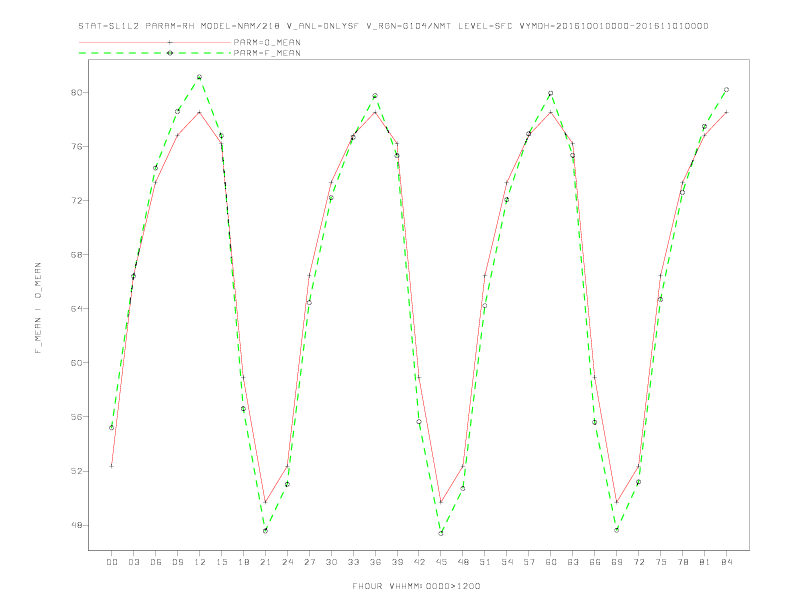
Task: Click the x-axis tick label 00
Action: click(112, 562)
